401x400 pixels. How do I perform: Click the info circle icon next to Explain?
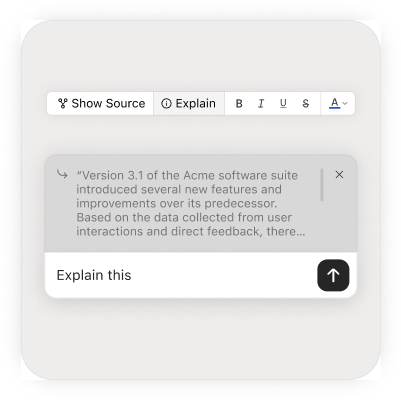click(x=166, y=104)
